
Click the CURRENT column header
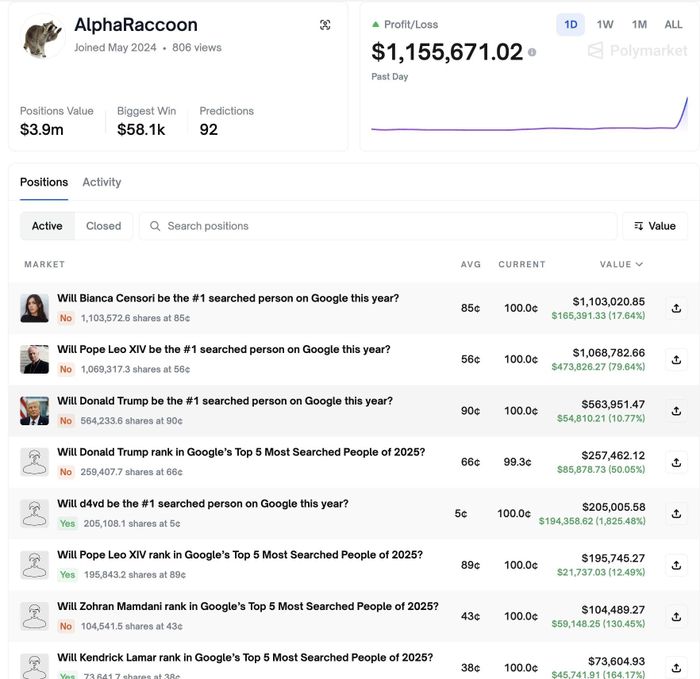[522, 264]
